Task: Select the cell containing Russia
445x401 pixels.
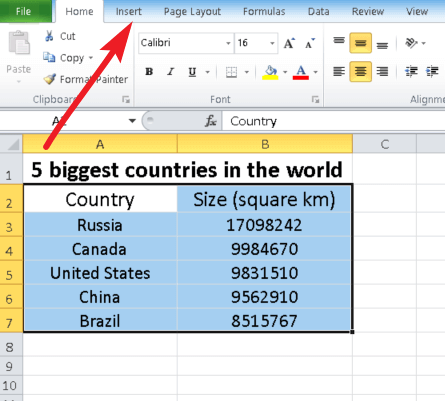Action: point(100,225)
